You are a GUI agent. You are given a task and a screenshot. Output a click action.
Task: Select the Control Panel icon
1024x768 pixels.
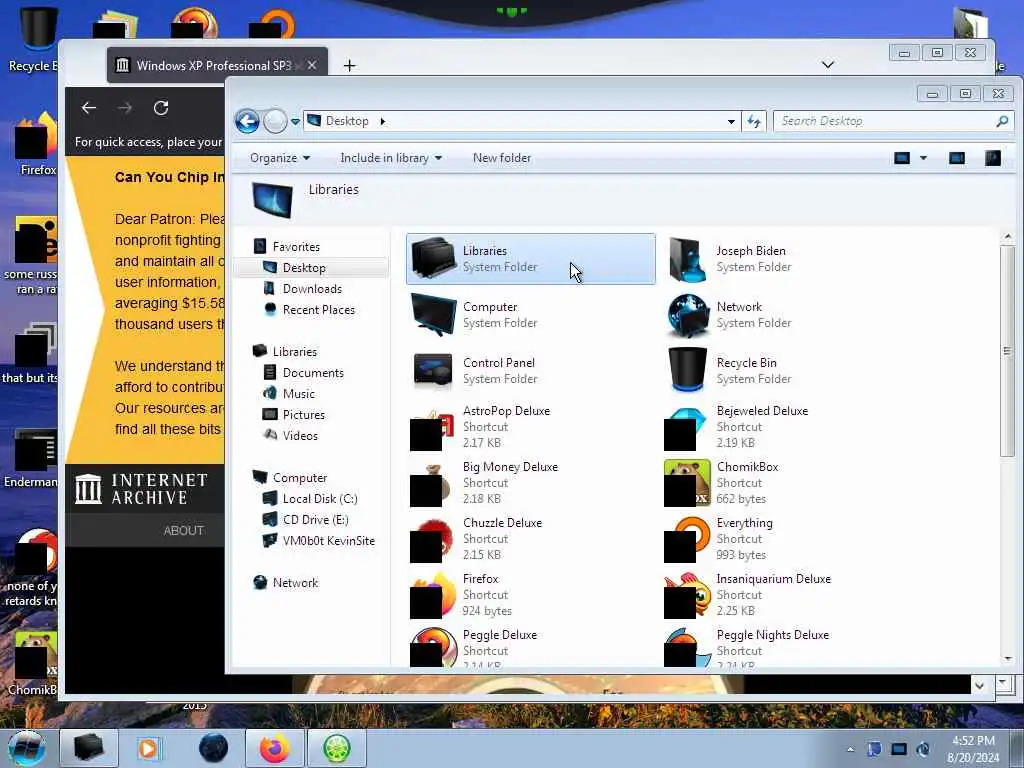432,371
